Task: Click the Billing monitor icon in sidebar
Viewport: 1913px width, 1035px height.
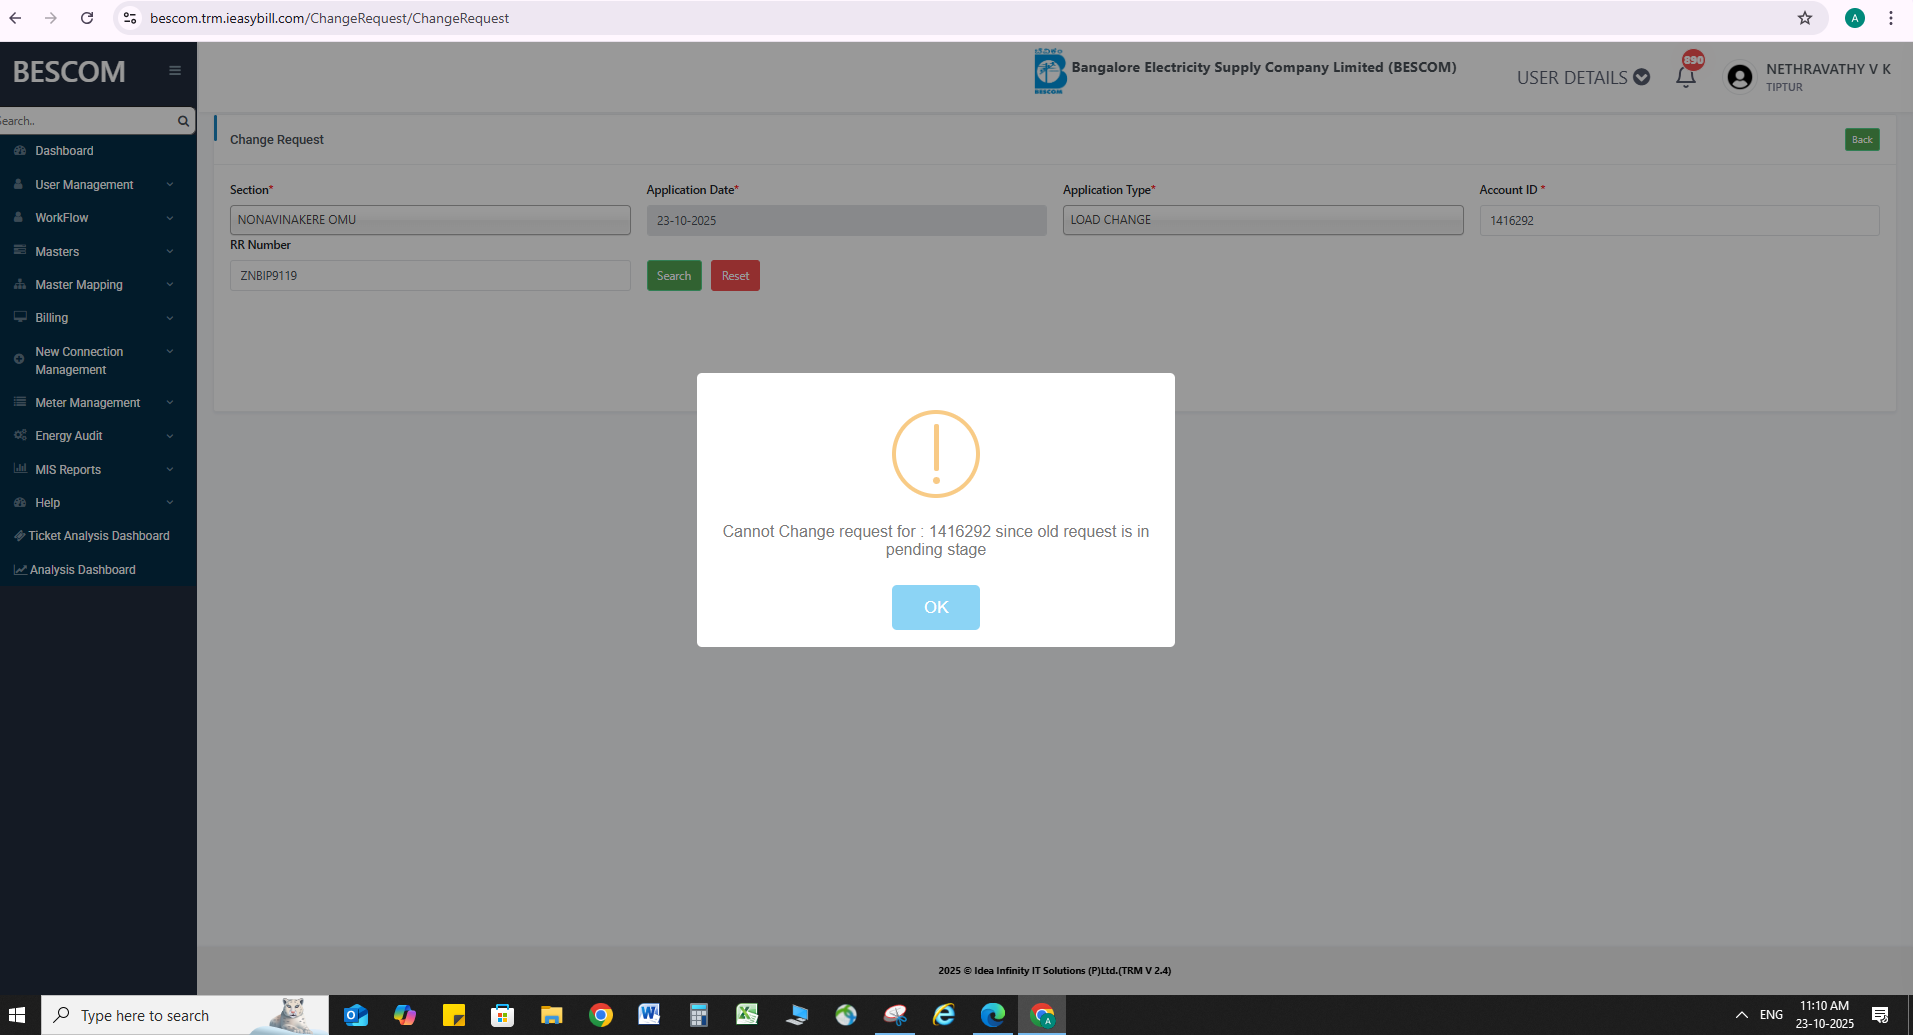Action: (20, 318)
